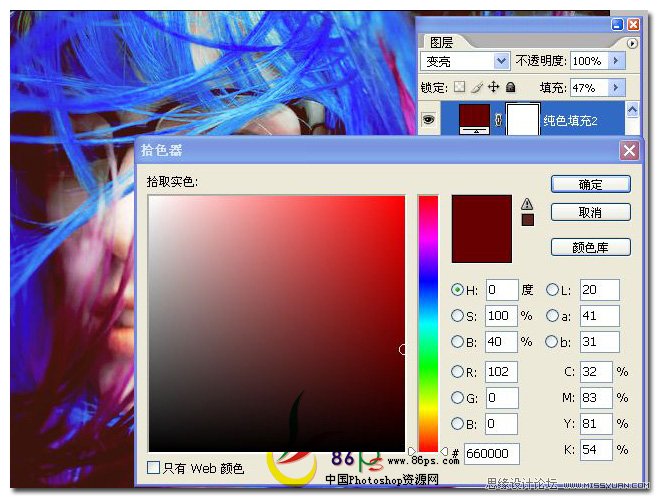This screenshot has height=500, width=660.
Task: Click the 纯色填充2 layer mask thumbnail
Action: (522, 120)
